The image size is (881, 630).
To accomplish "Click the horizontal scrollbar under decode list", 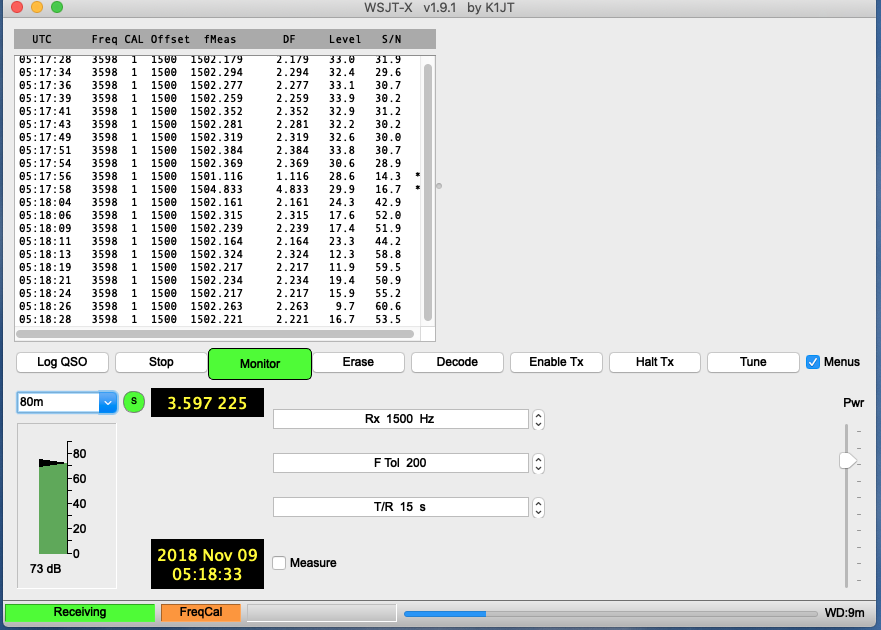I will (x=215, y=334).
